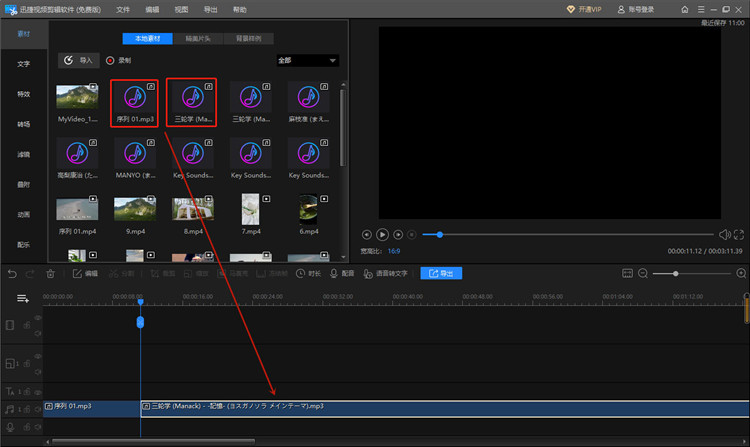
Task: Open the 时长 duration clock tool
Action: tap(308, 273)
